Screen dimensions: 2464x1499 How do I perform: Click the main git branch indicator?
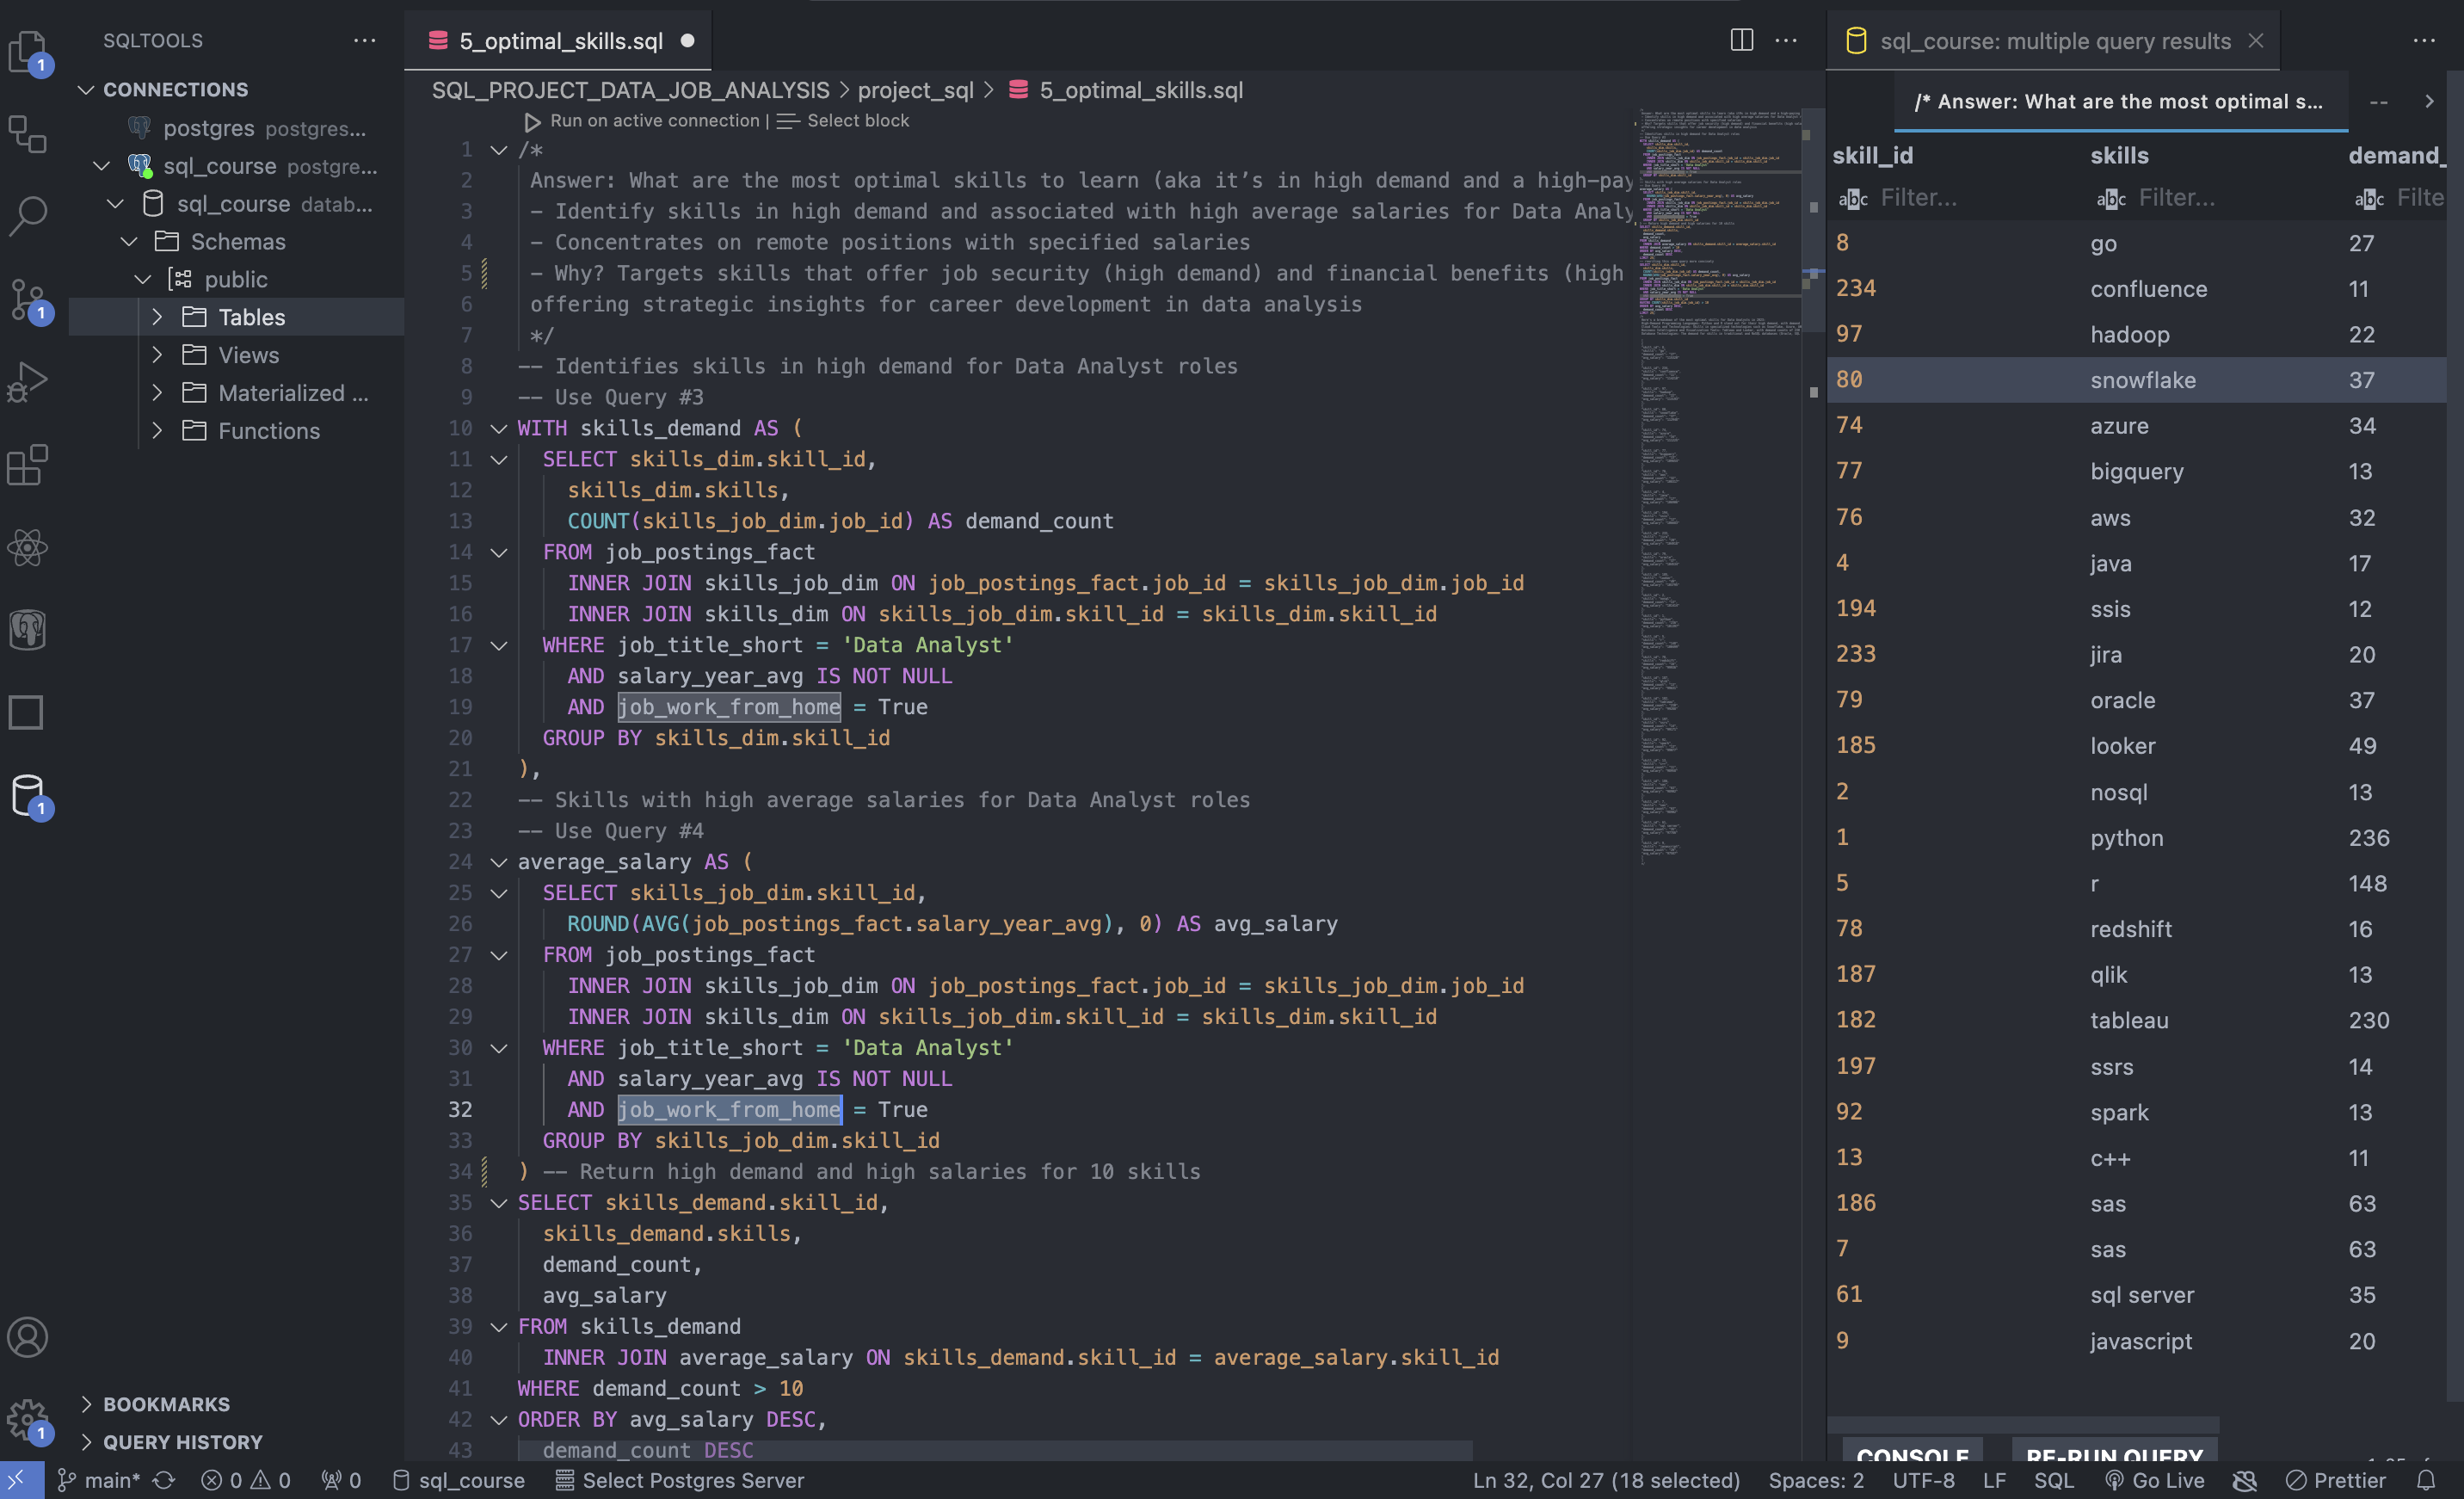(98, 1480)
